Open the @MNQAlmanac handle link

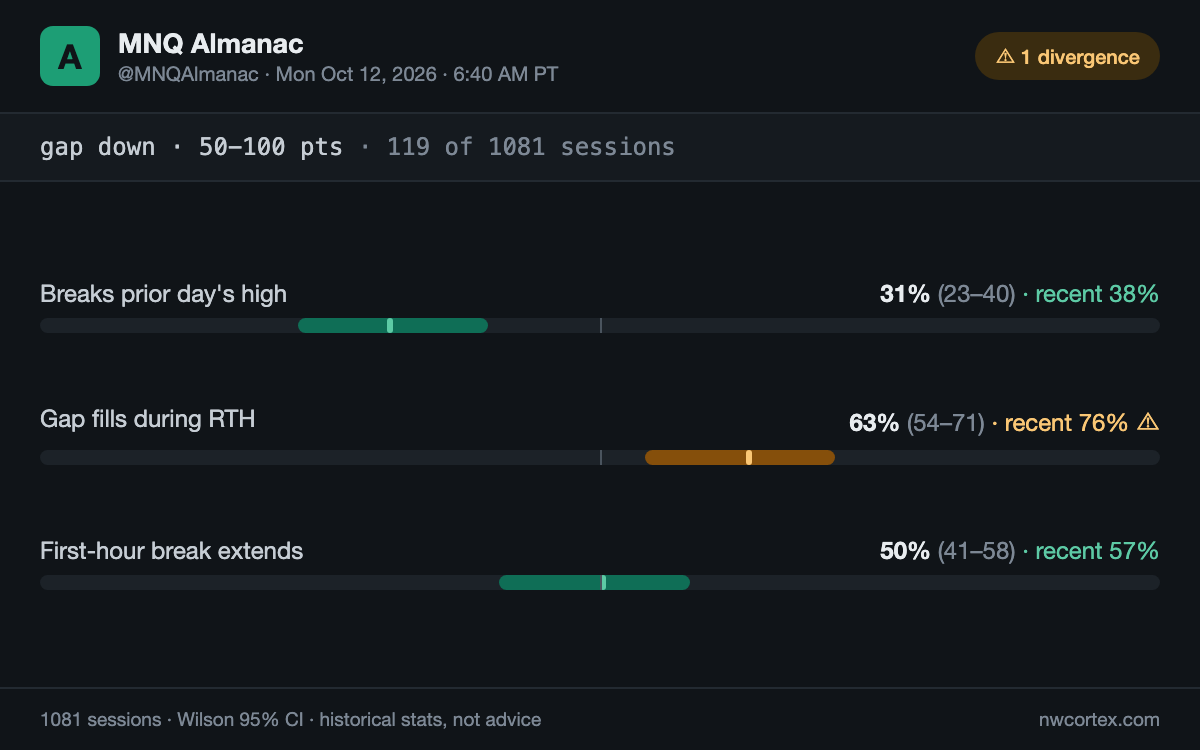[189, 75]
